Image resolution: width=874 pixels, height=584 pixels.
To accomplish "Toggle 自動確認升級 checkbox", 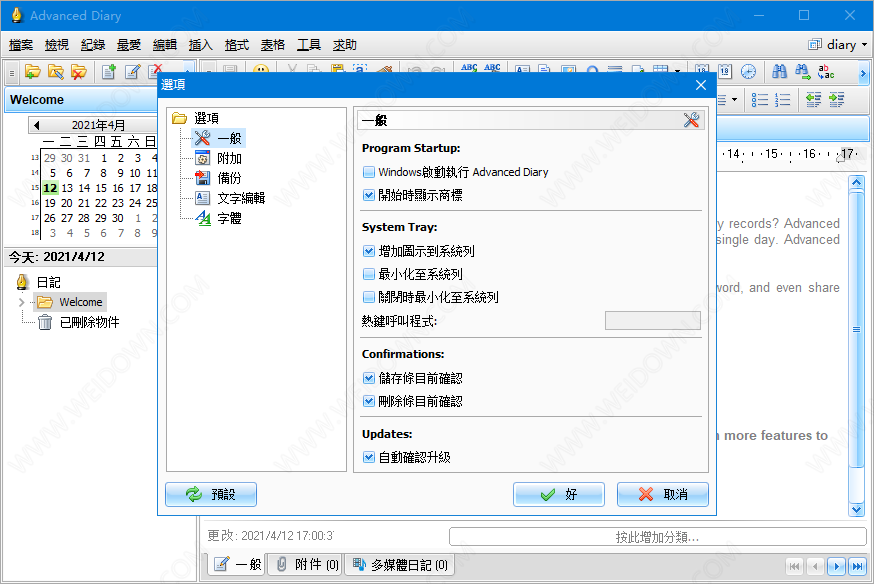I will coord(368,458).
